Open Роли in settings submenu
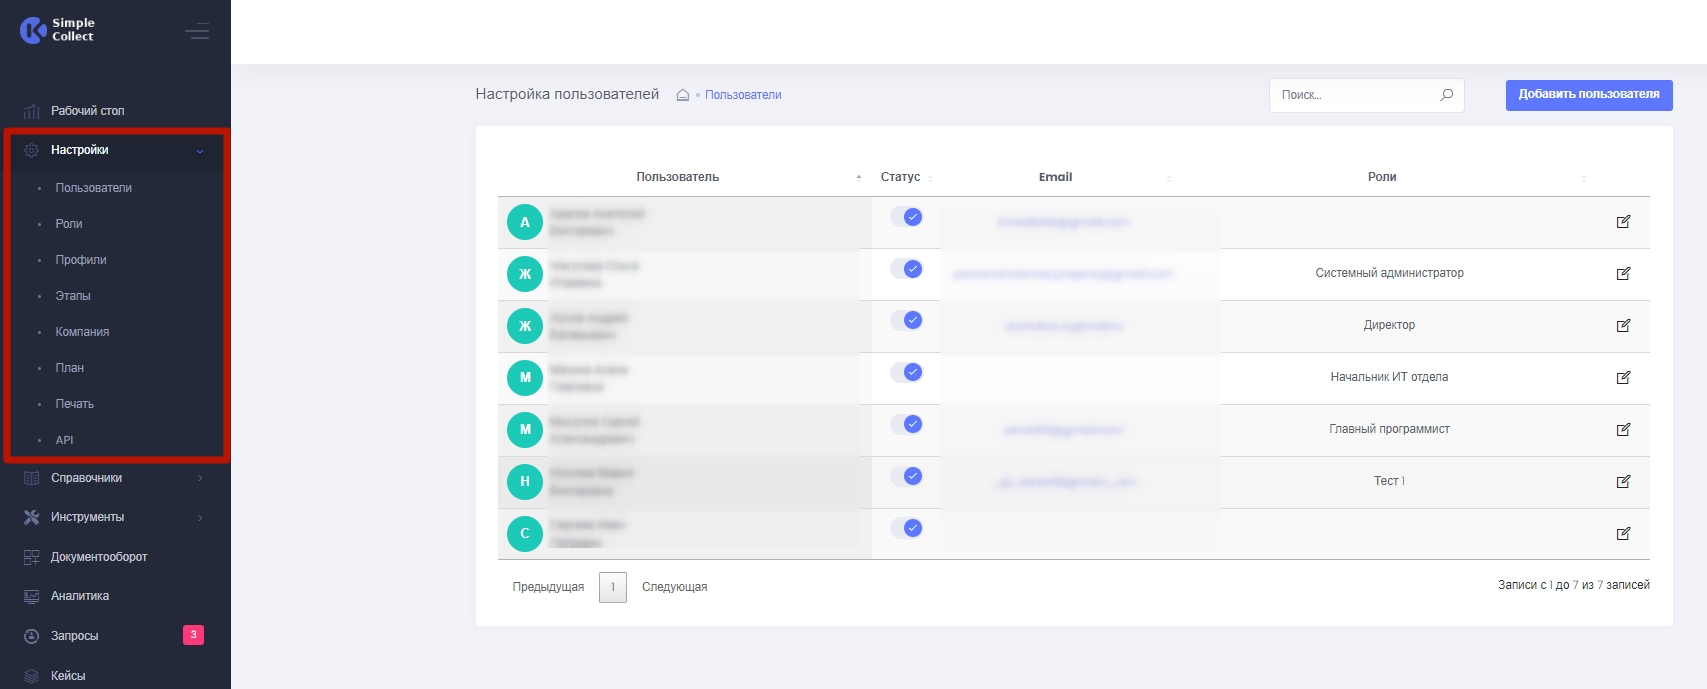 [69, 224]
